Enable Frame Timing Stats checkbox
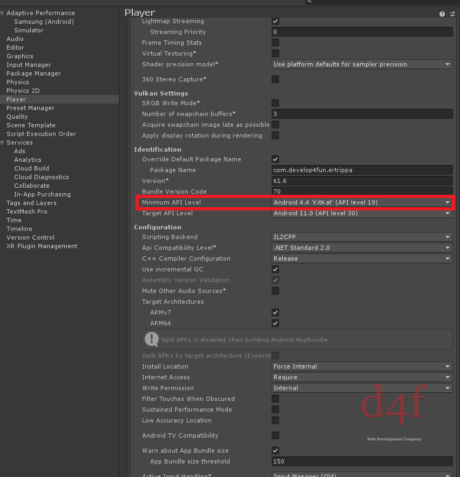460x477 pixels. click(275, 43)
